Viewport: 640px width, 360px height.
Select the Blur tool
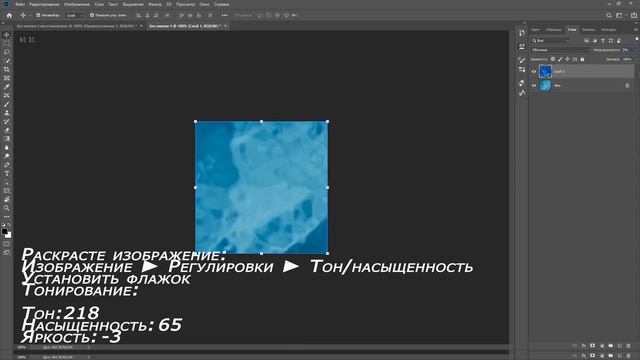click(7, 147)
